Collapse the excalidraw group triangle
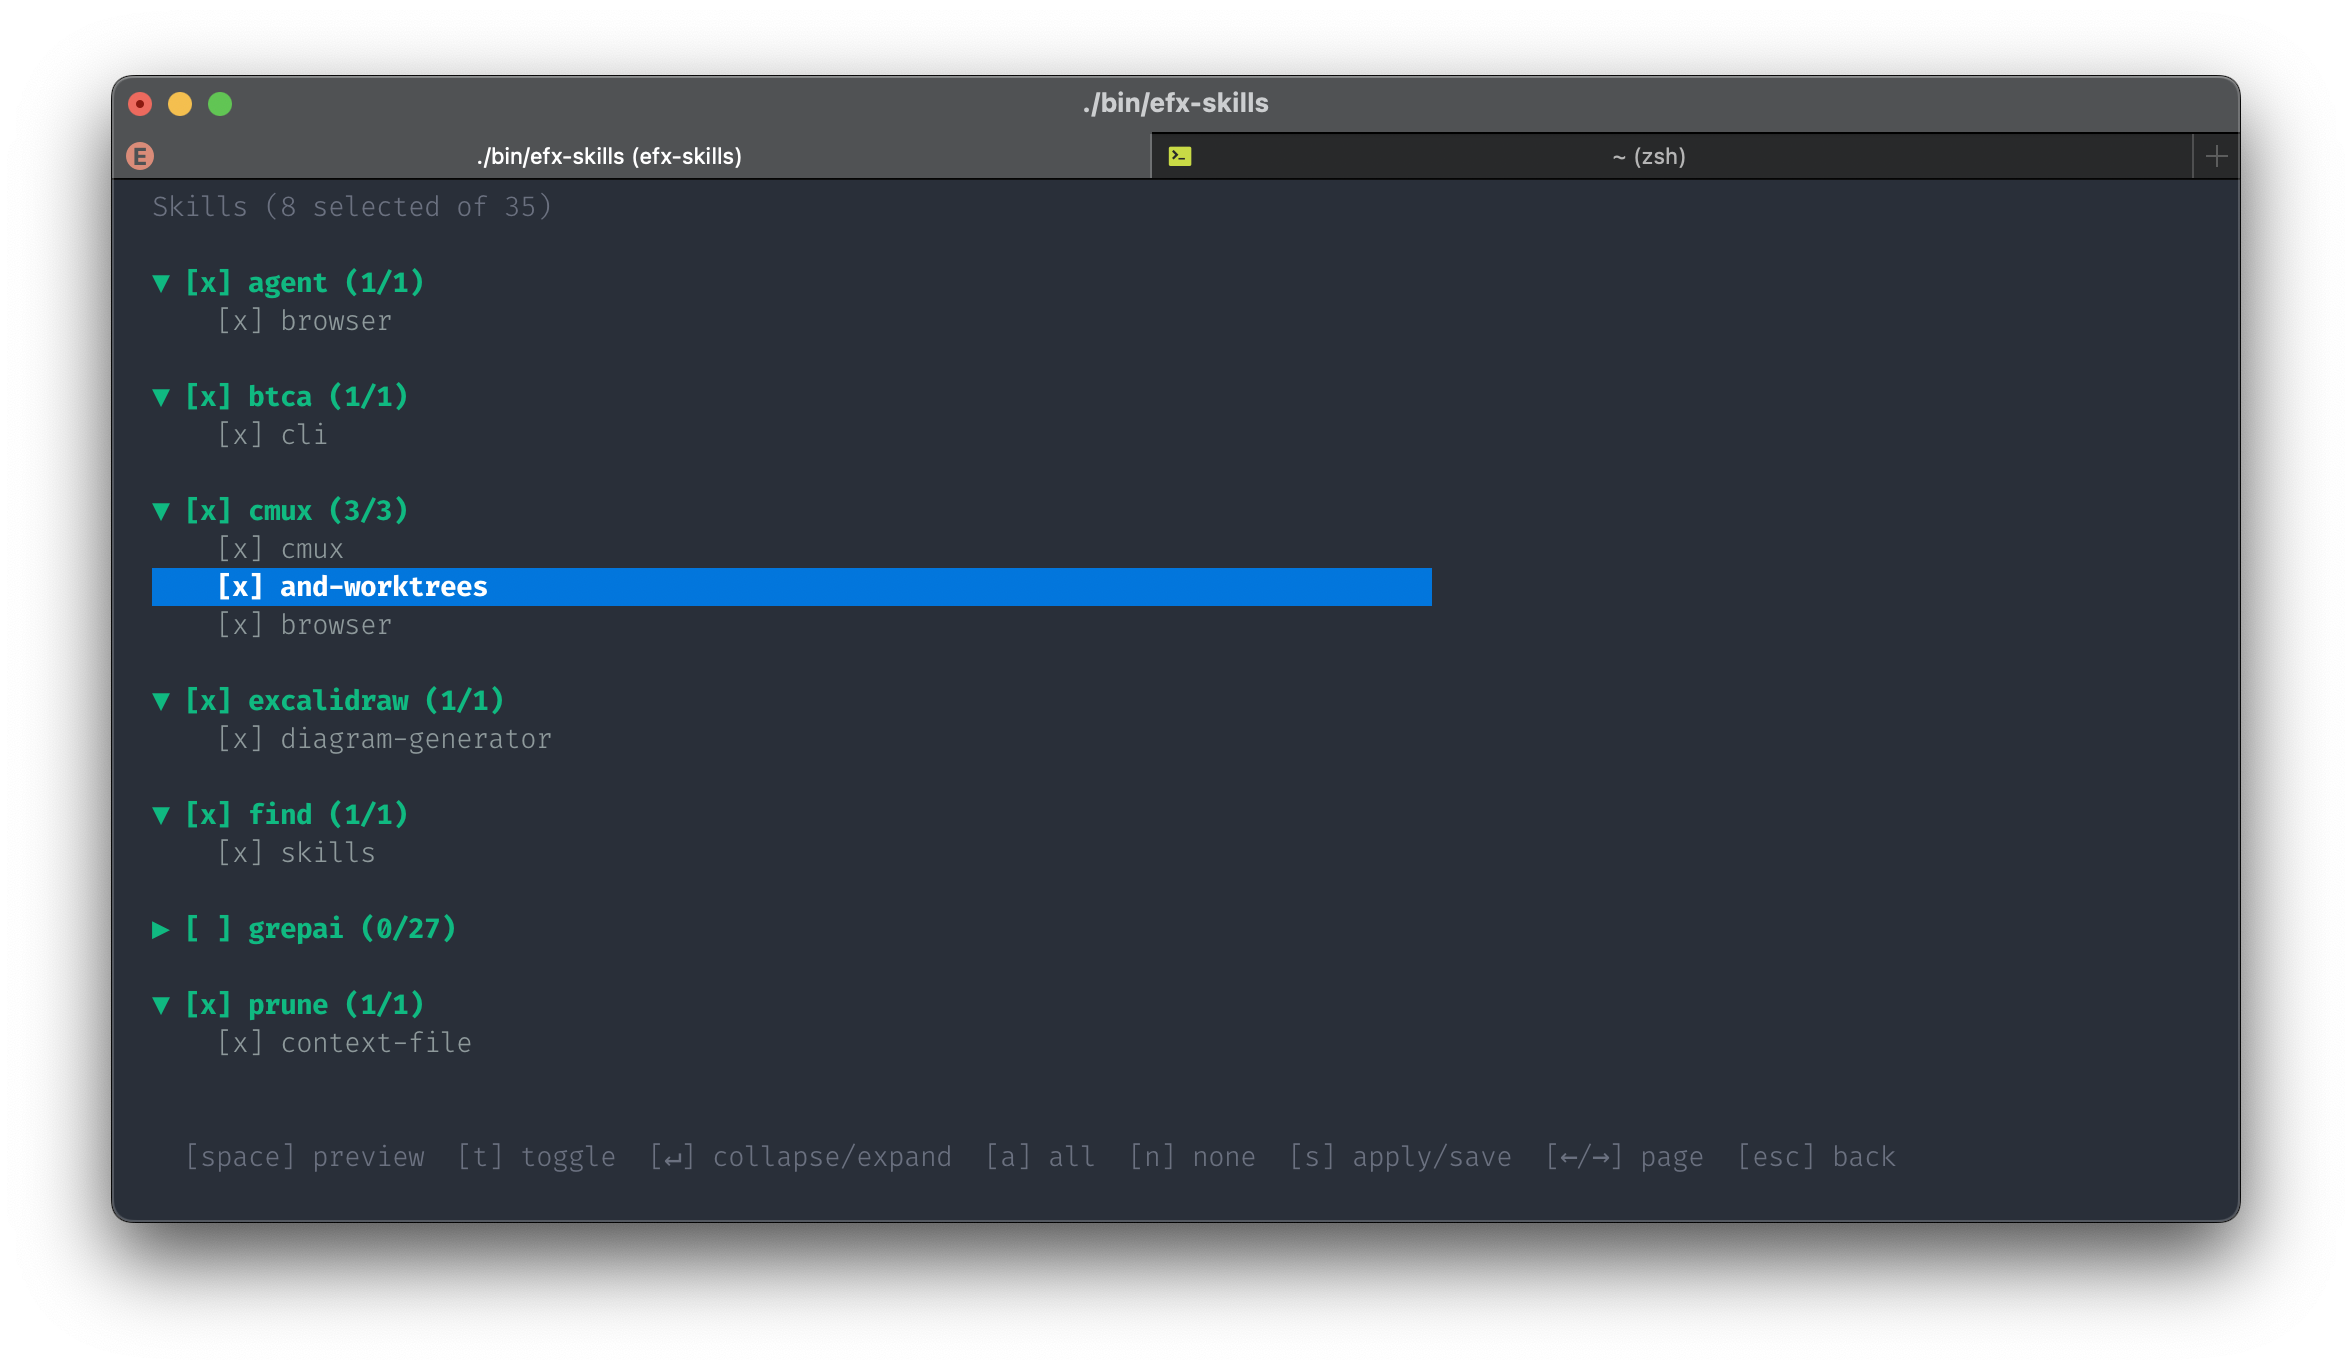The image size is (2352, 1370). click(161, 702)
